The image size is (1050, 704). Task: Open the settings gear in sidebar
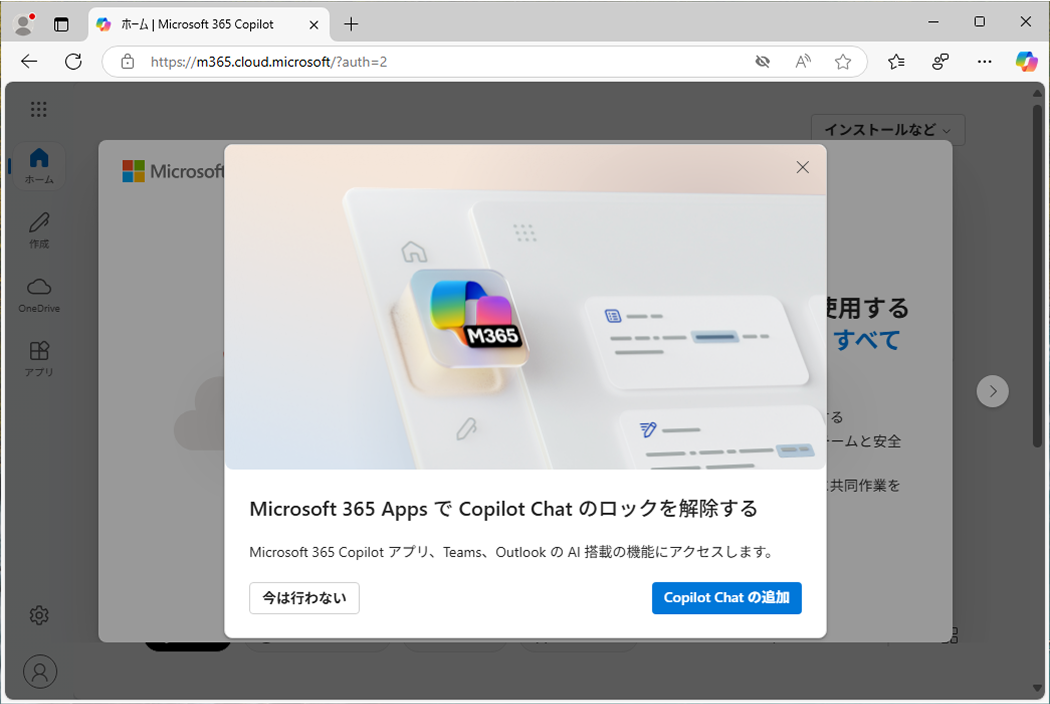(x=39, y=615)
